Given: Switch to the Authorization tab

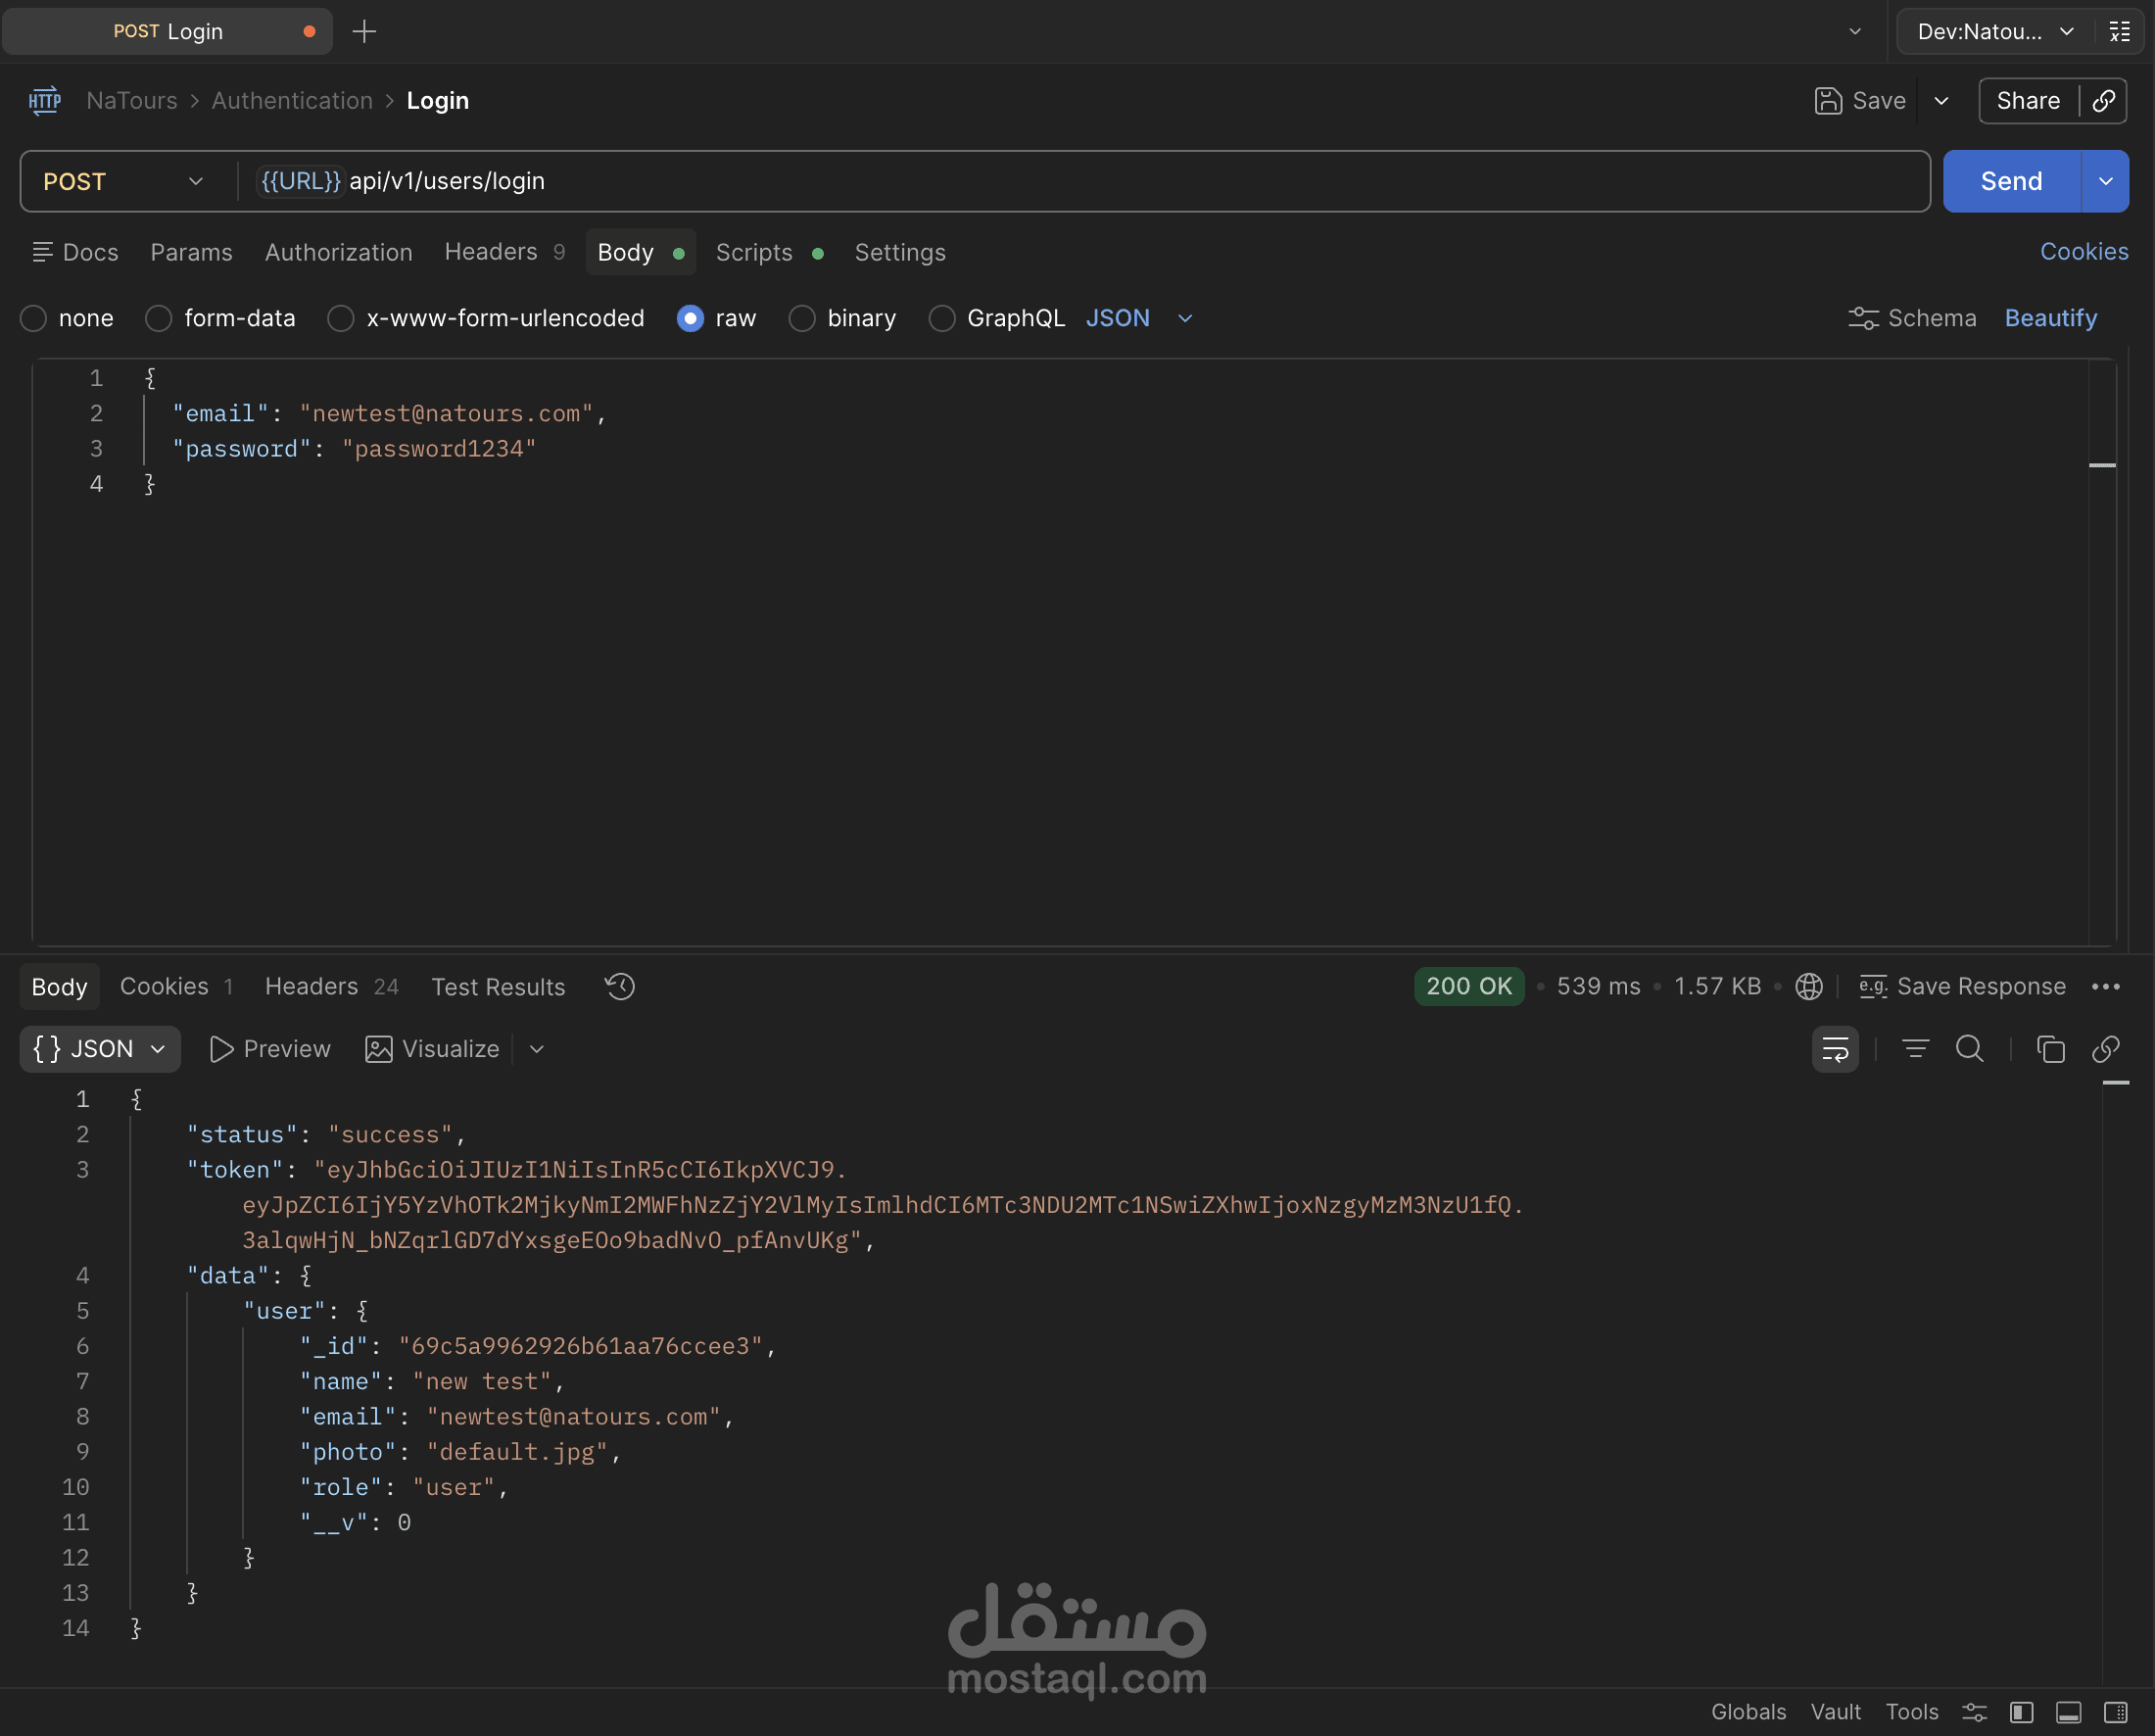Looking at the screenshot, I should [x=338, y=252].
